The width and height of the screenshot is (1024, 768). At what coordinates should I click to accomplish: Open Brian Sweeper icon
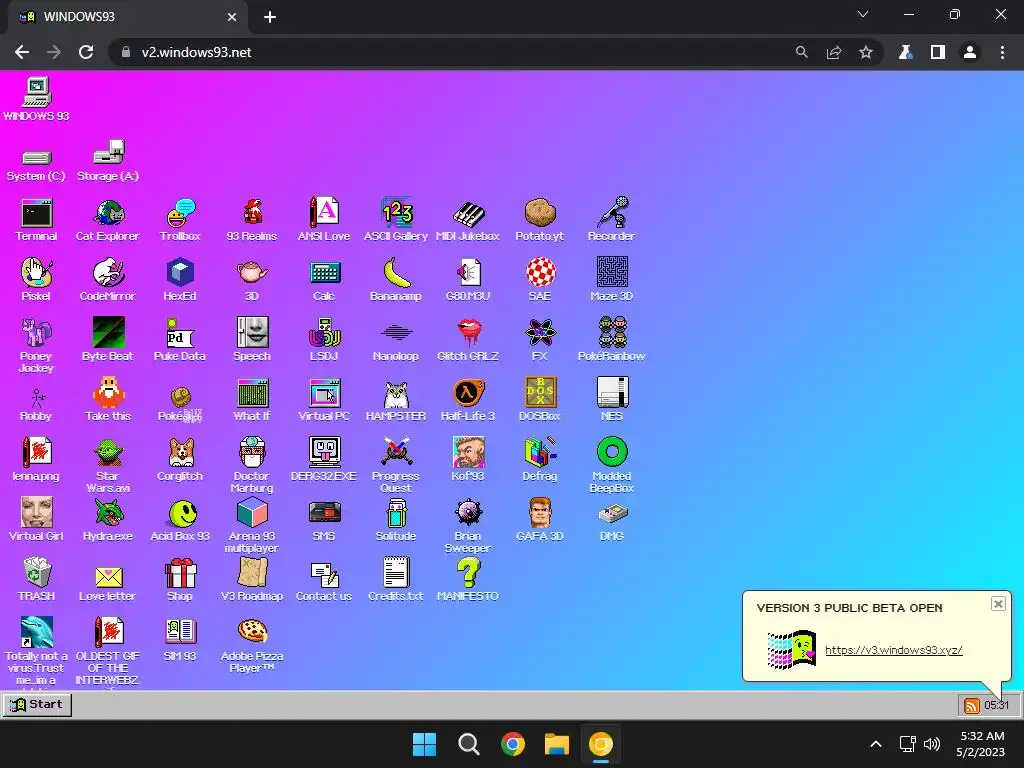coord(468,526)
